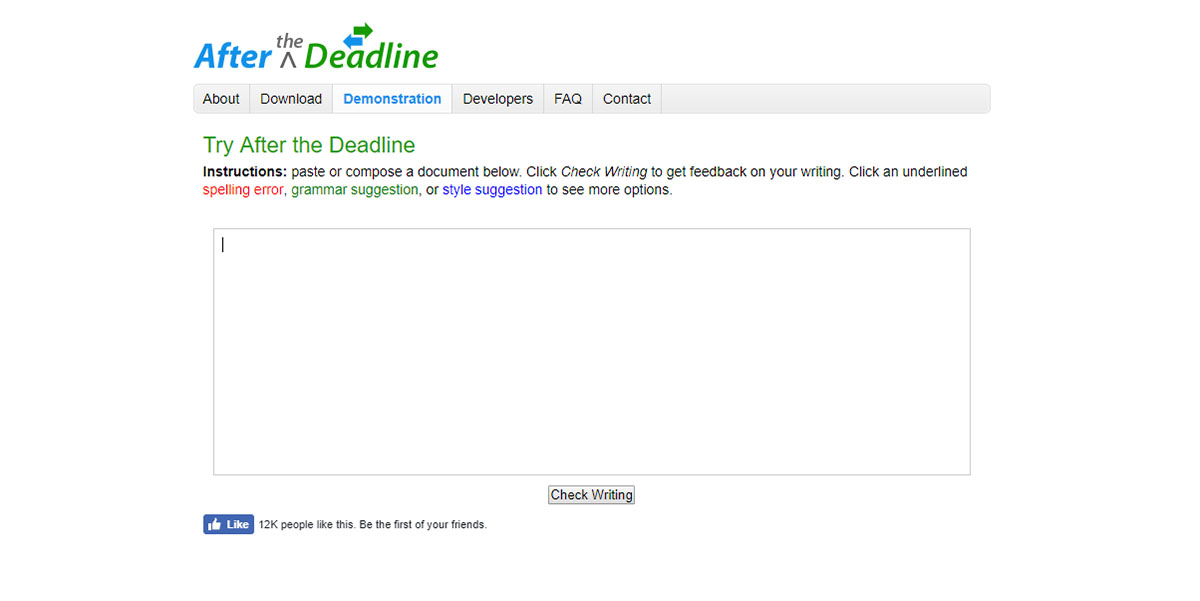Screen dimensions: 1200x601
Task: Click the caret insertion mark under 'the' in logo
Action: pos(289,59)
